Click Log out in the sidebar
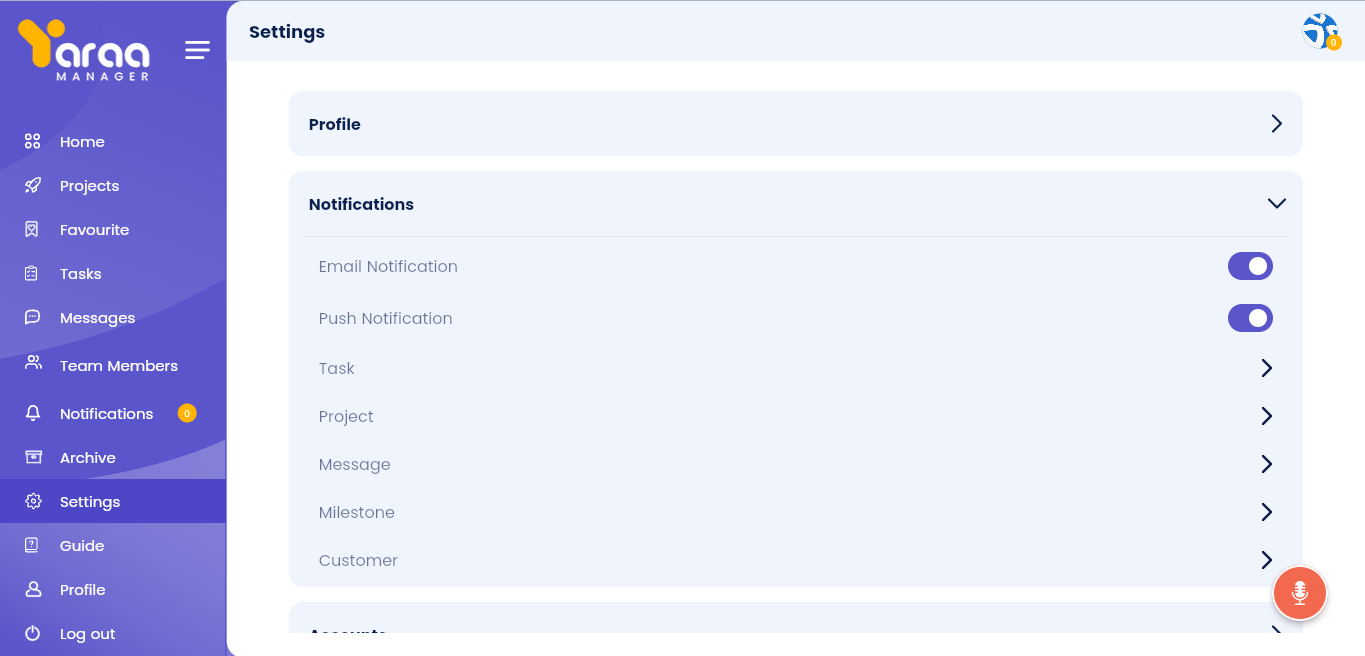Viewport: 1365px width, 656px height. (x=87, y=634)
